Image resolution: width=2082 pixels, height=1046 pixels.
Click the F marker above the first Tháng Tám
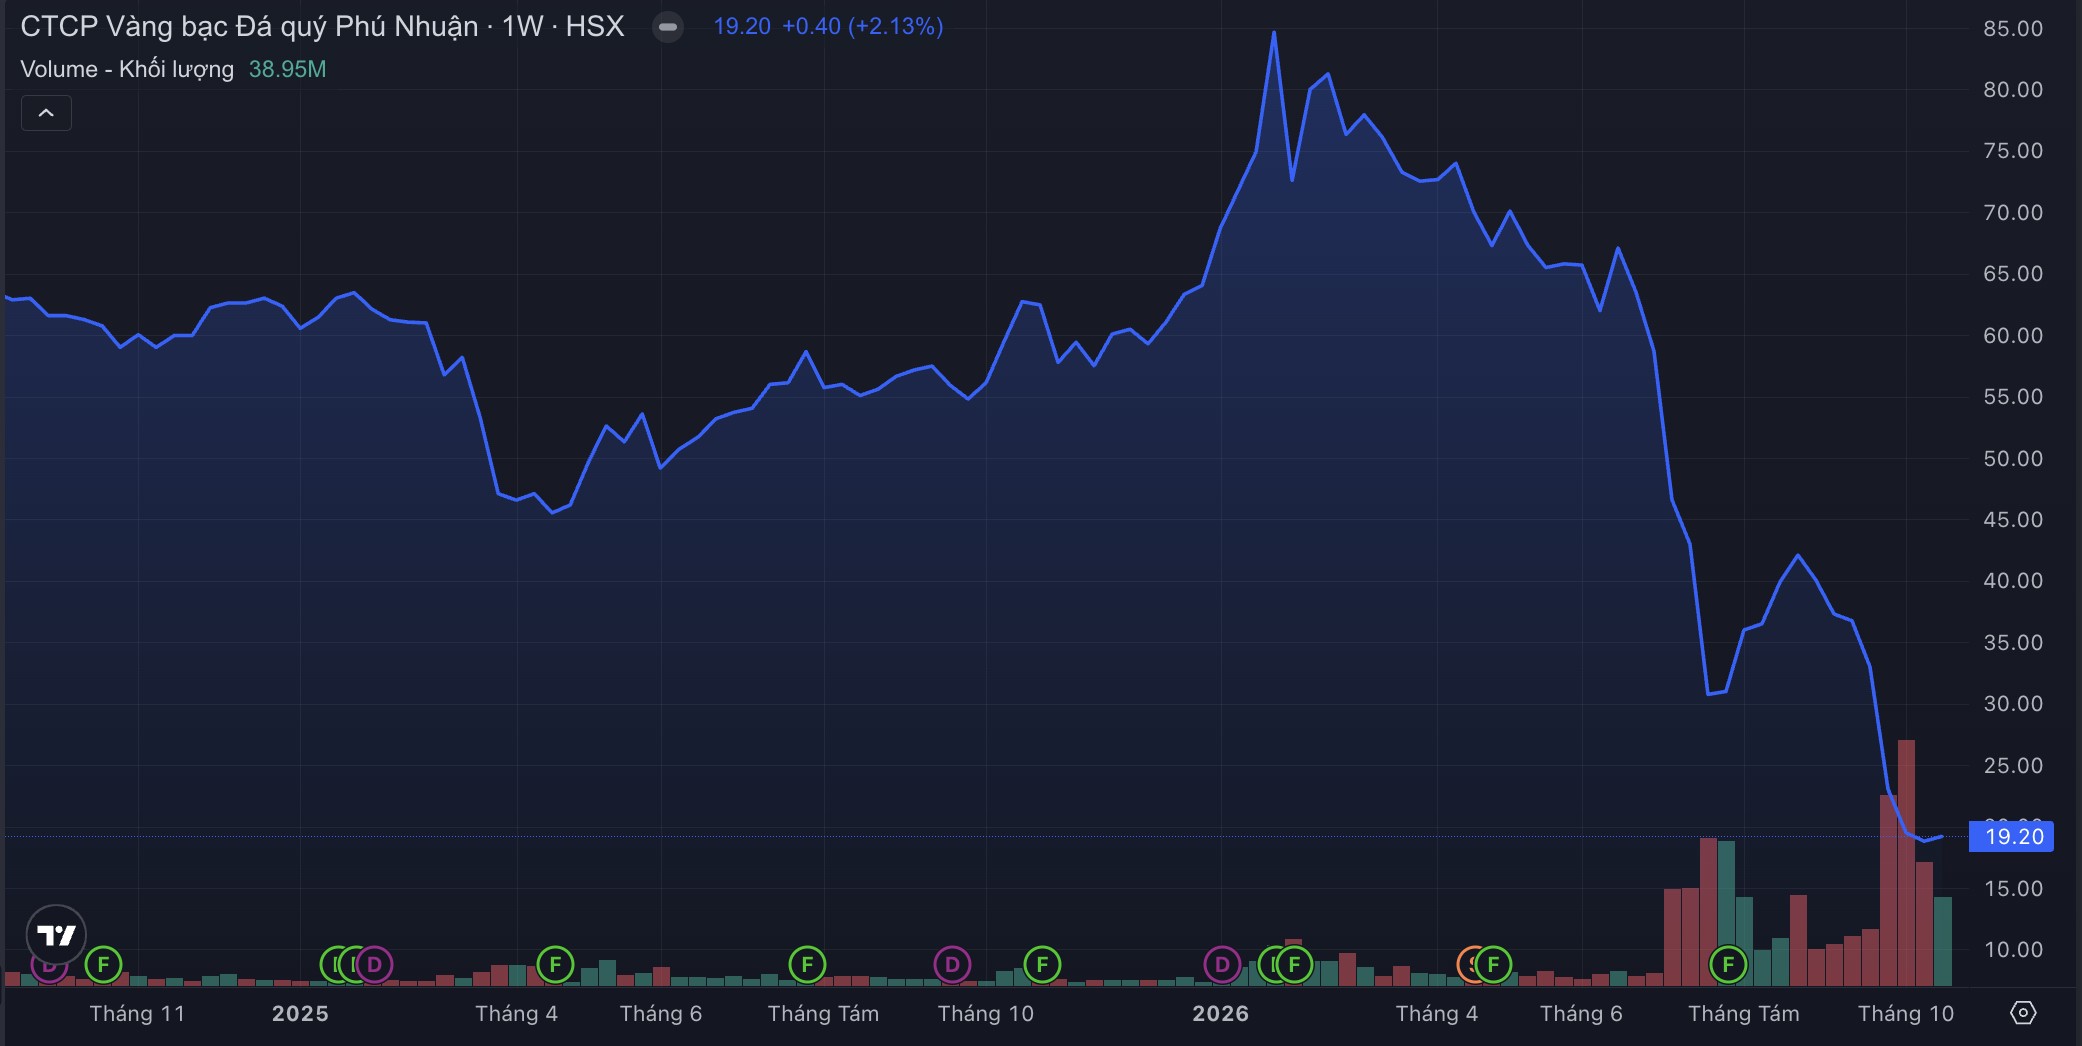(x=807, y=965)
